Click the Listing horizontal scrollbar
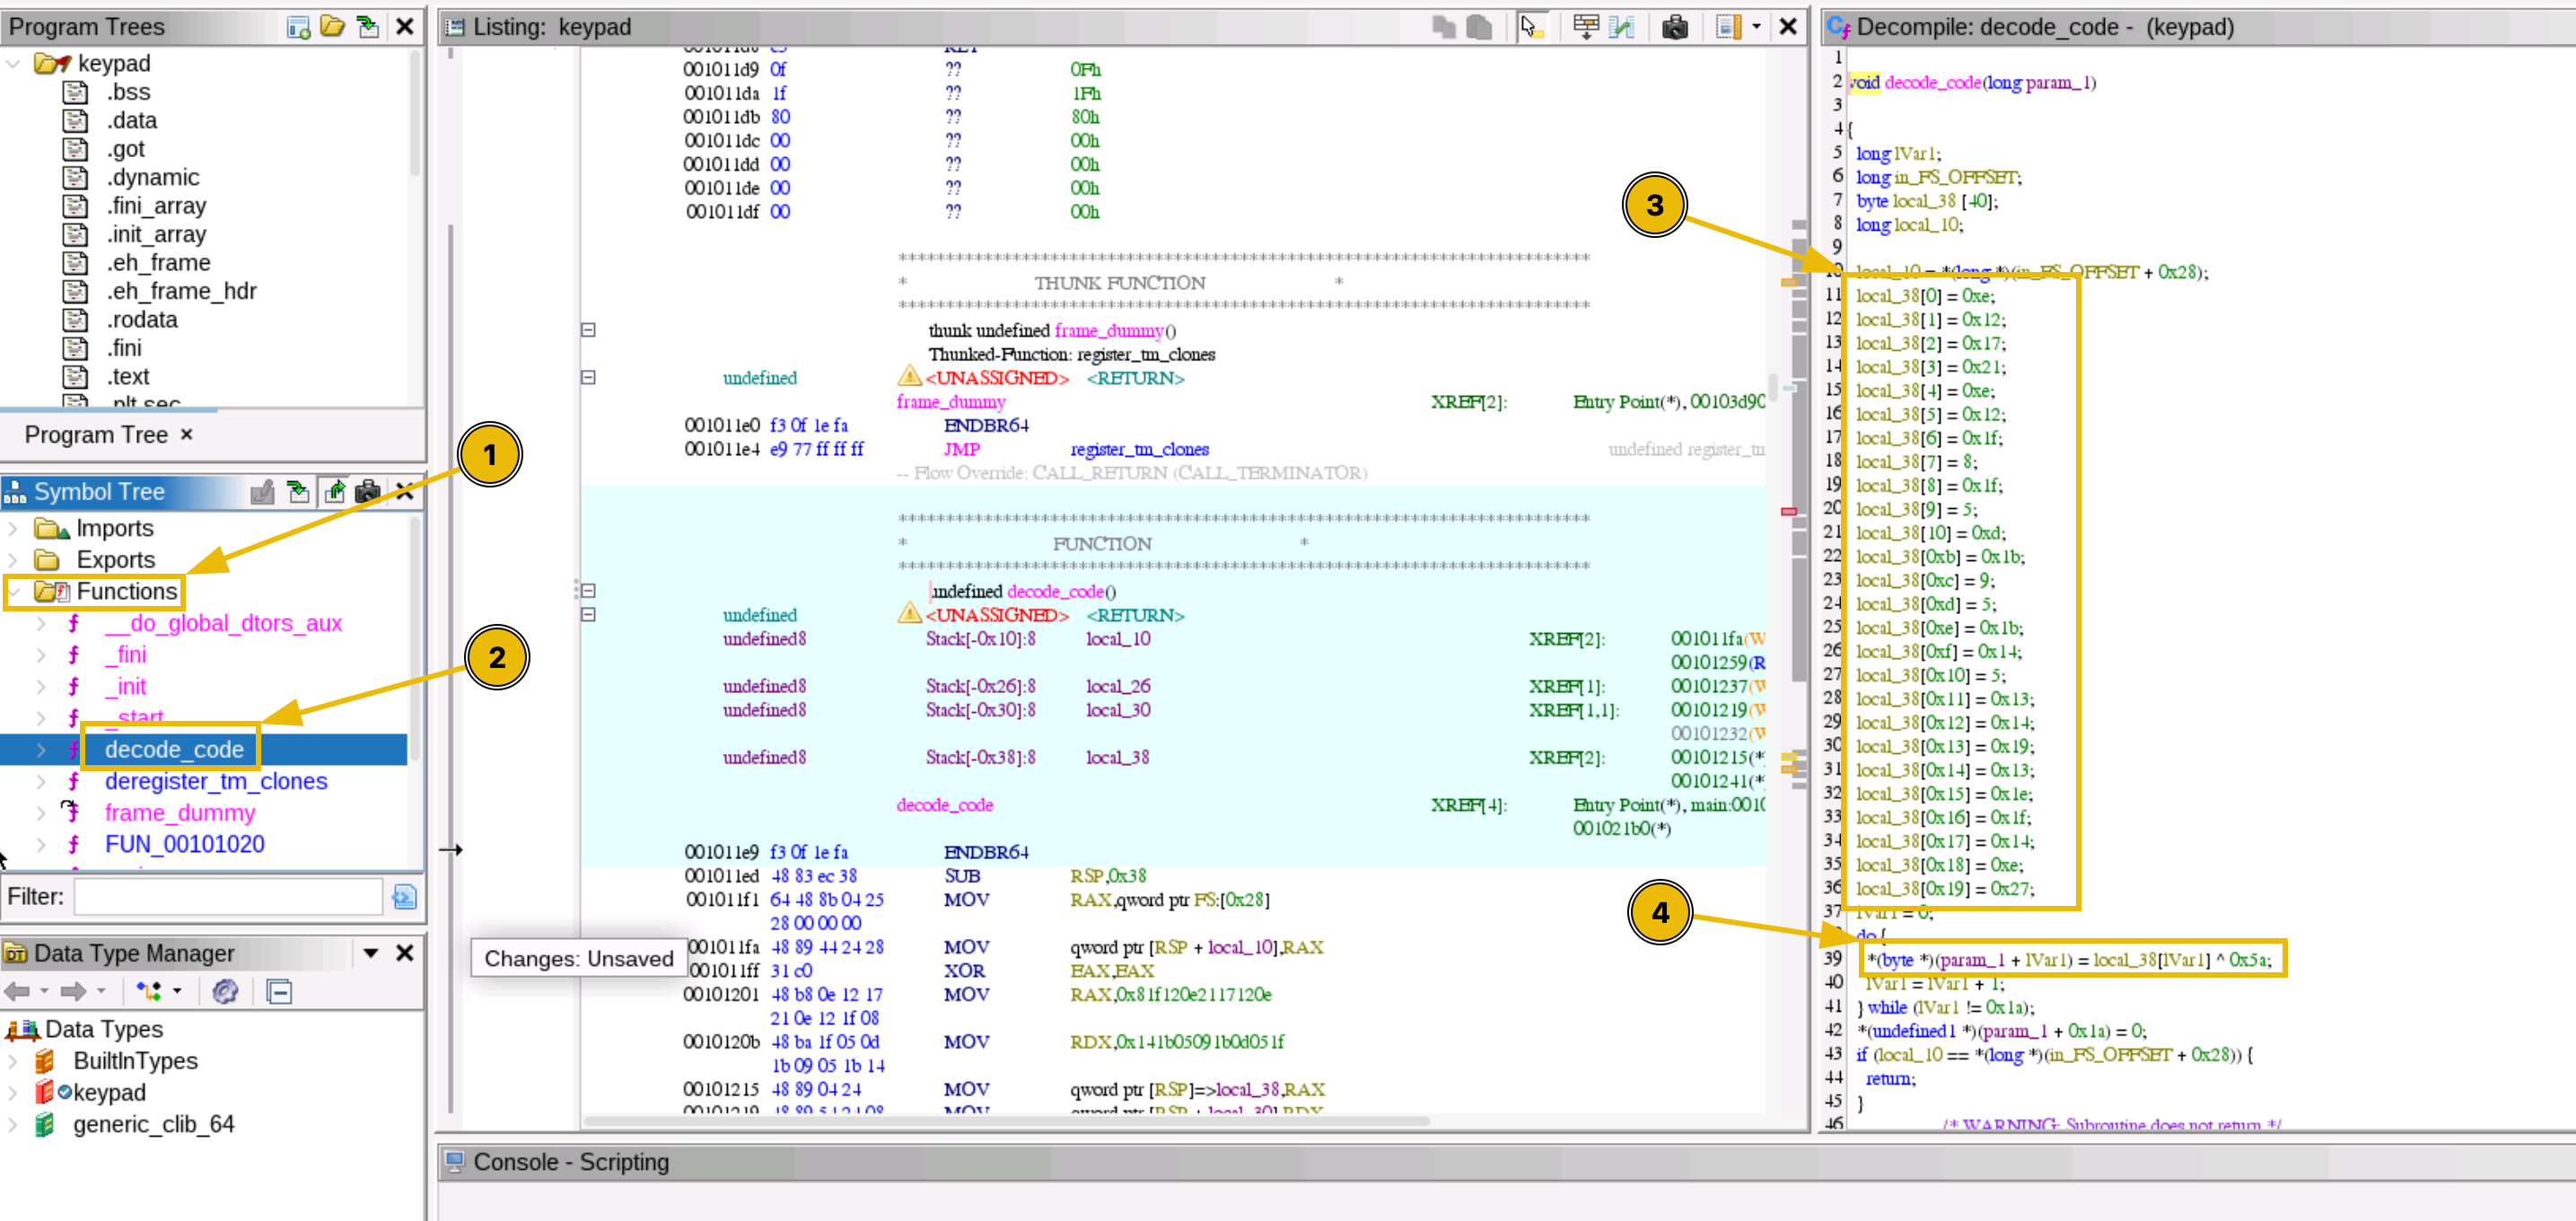The image size is (2576, 1221). 1006,1121
